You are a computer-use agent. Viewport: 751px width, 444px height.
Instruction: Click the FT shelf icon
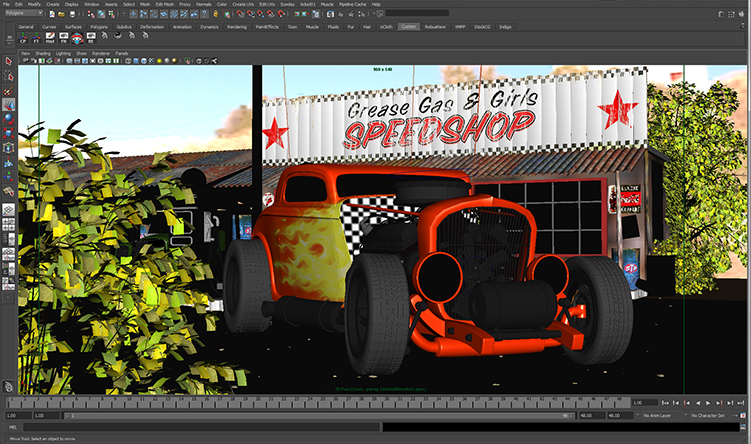click(x=36, y=38)
